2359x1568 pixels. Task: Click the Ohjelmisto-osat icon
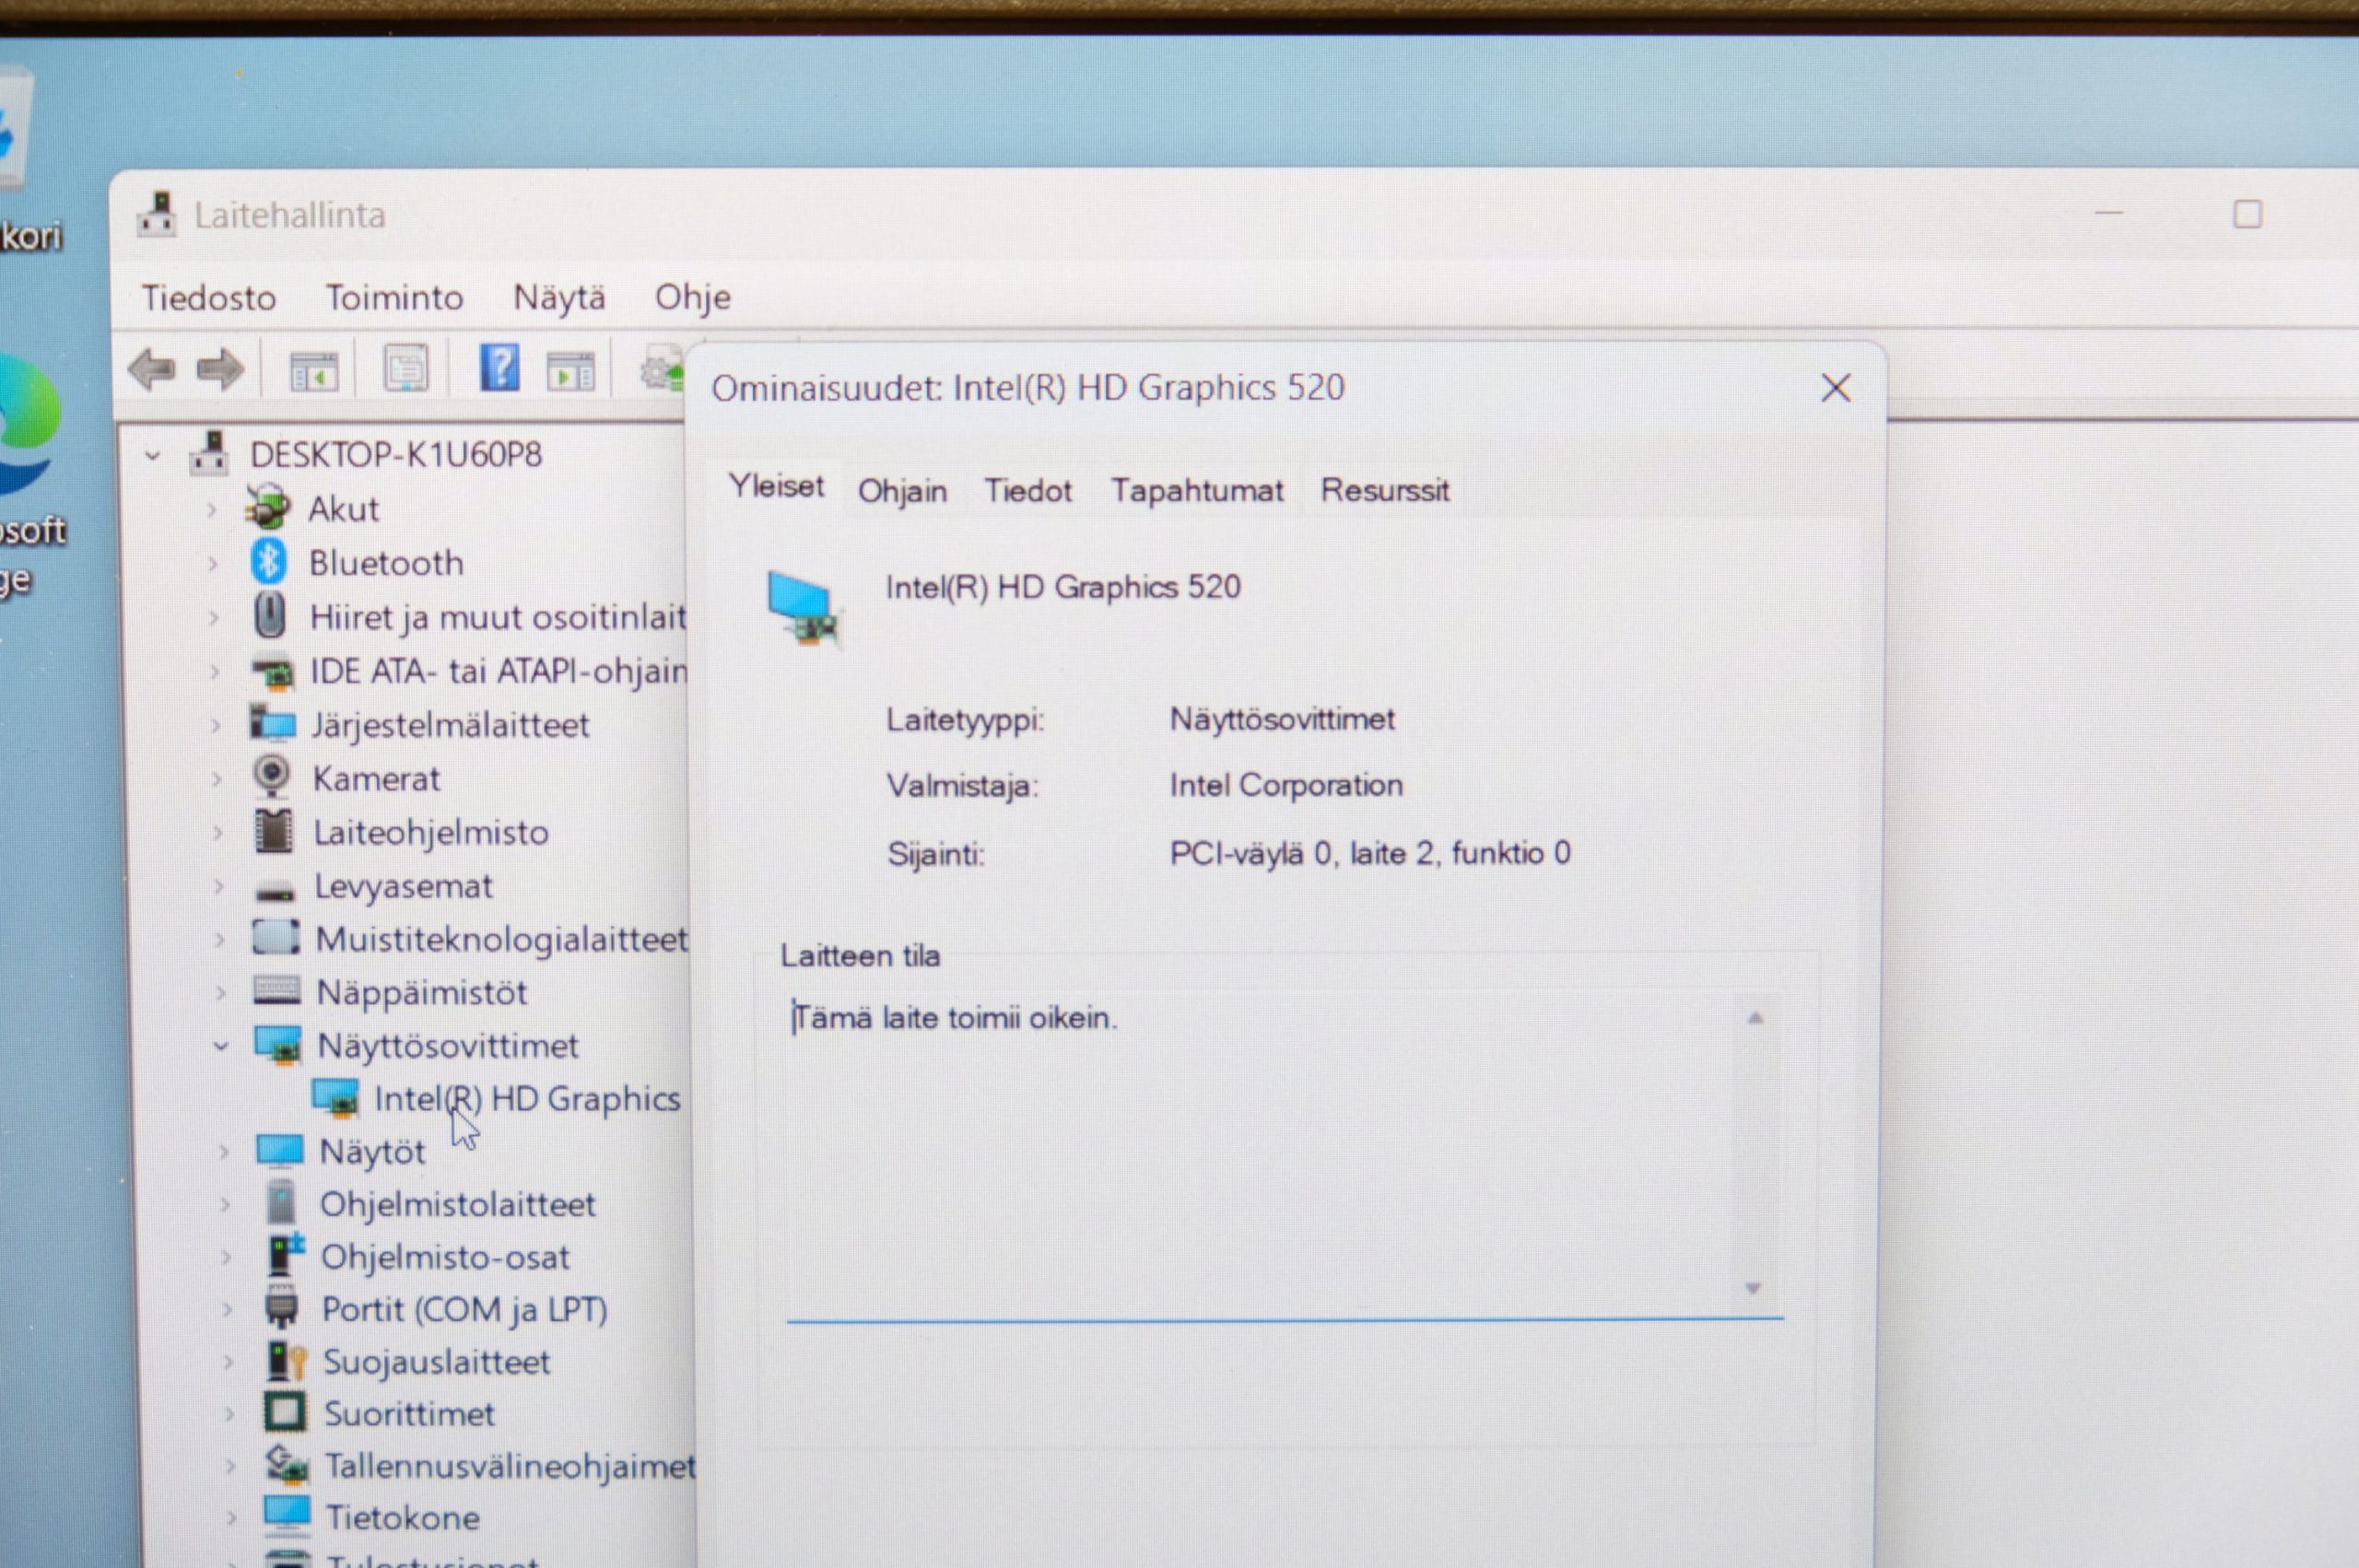click(286, 1256)
